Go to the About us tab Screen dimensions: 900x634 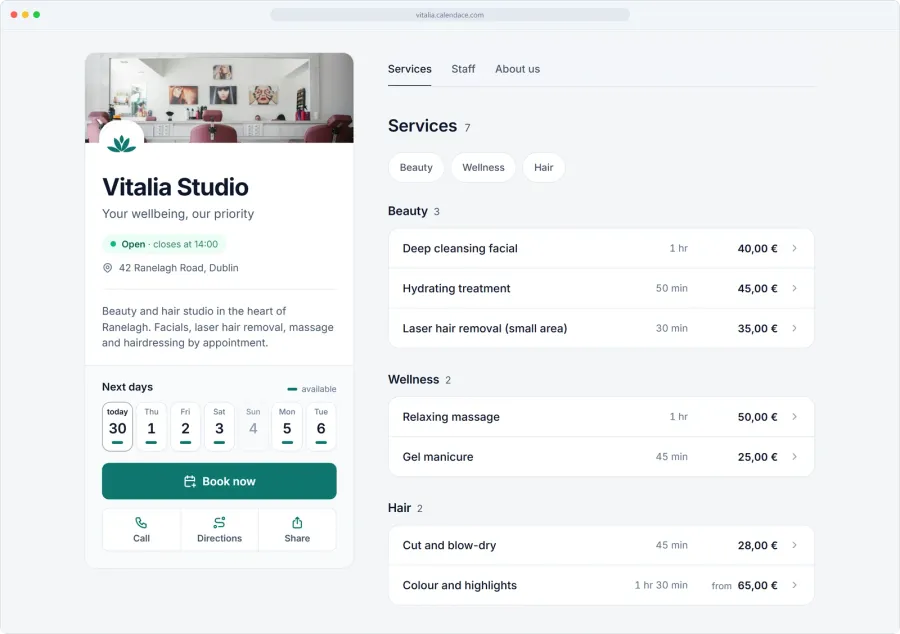(x=517, y=69)
